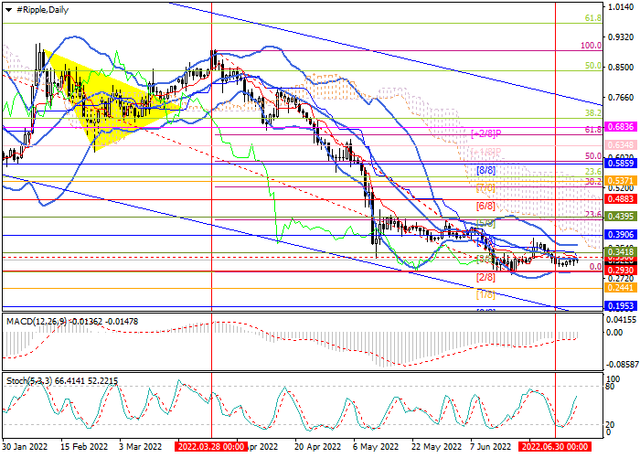
Task: Click the blue 0.5859 price label
Action: [622, 163]
